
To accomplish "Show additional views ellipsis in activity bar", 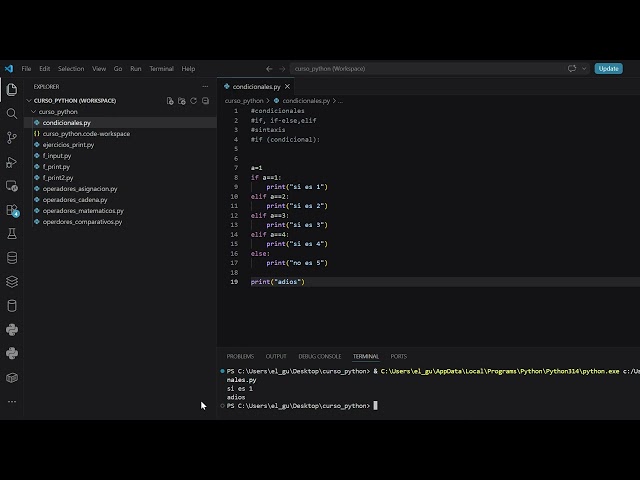I will click(x=12, y=402).
